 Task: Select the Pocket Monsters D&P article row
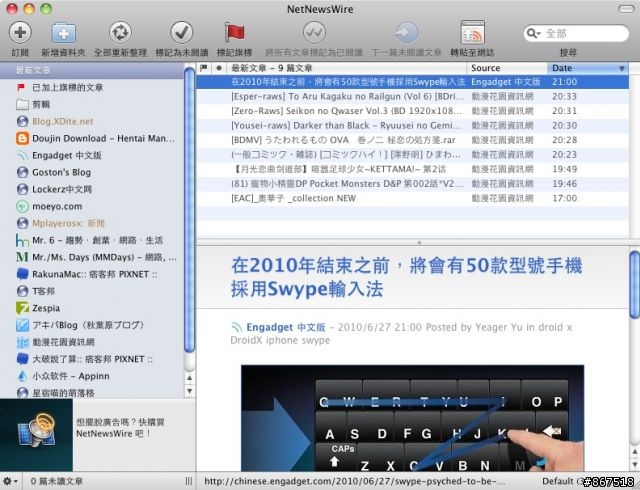click(413, 184)
